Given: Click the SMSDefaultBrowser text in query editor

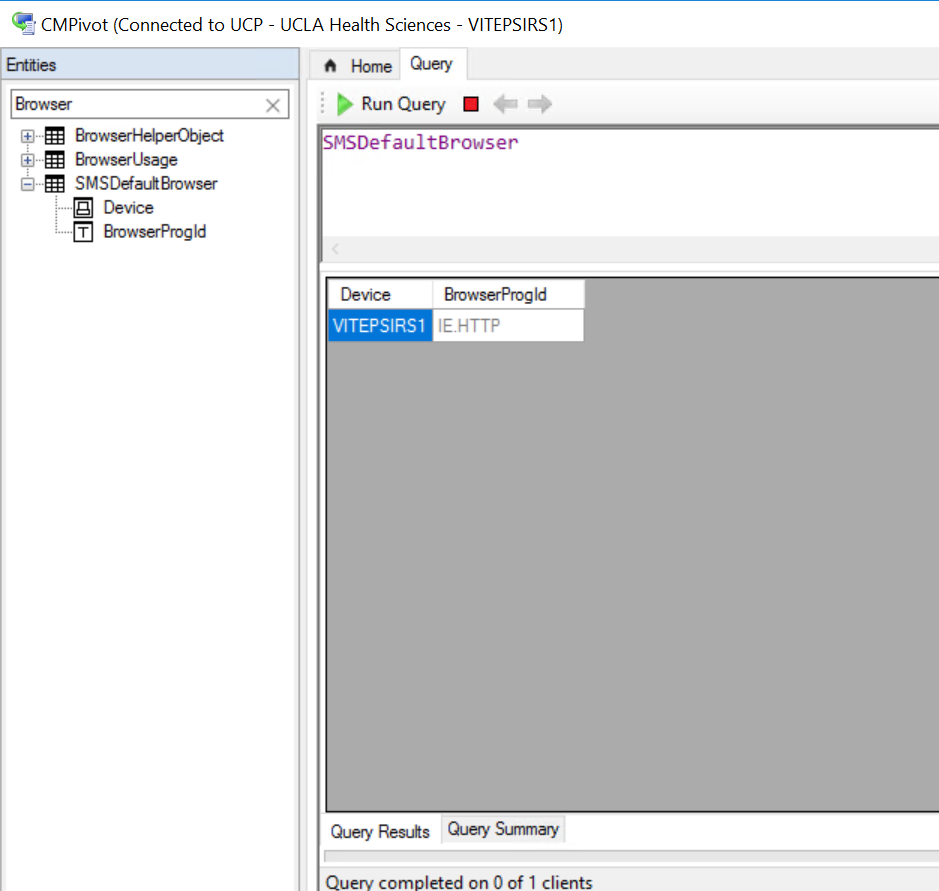Looking at the screenshot, I should click(x=420, y=143).
